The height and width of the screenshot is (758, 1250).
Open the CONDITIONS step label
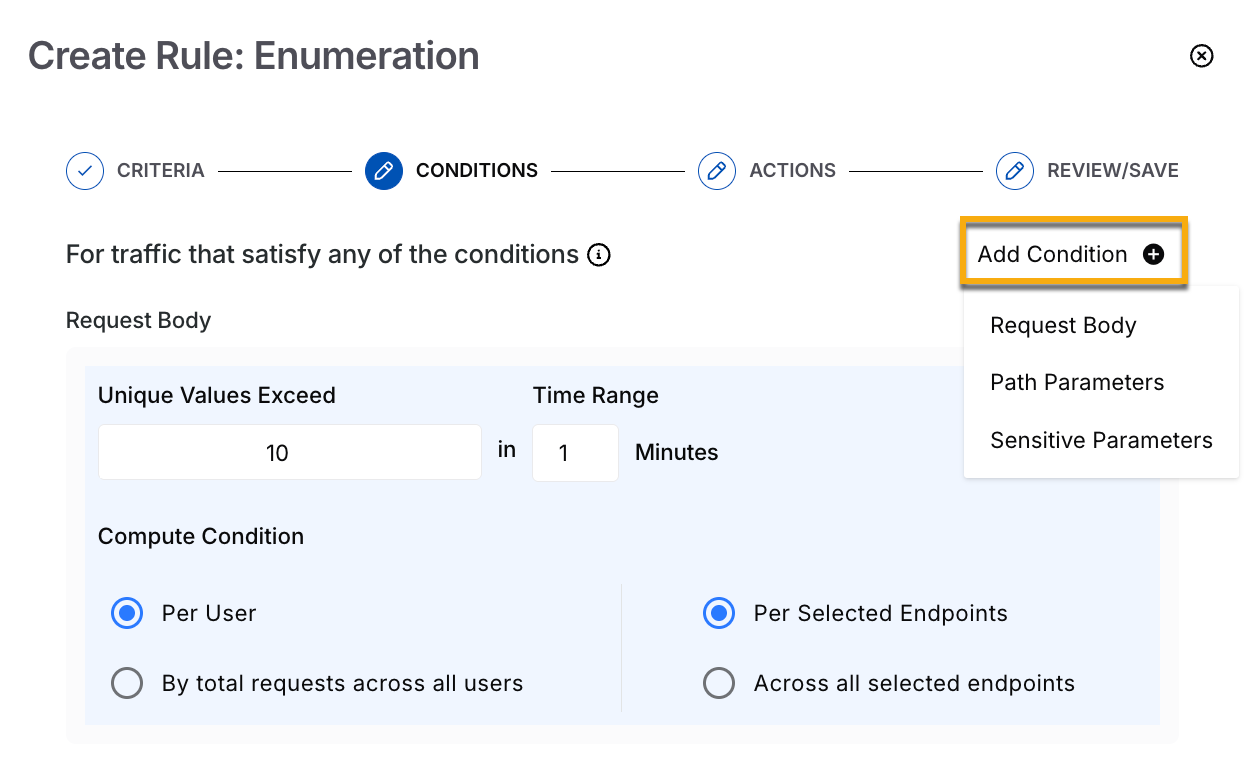click(x=477, y=171)
